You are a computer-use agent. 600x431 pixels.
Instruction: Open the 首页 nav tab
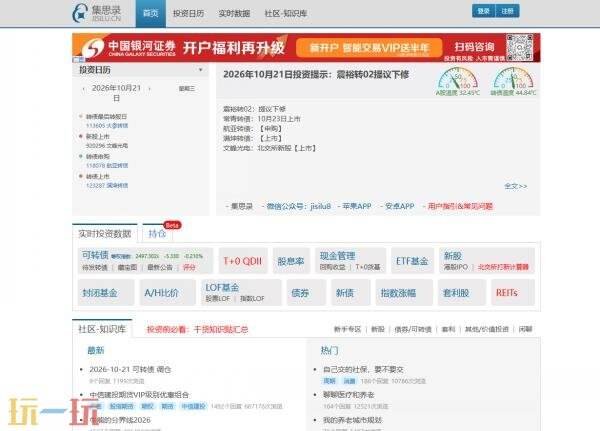(x=151, y=13)
